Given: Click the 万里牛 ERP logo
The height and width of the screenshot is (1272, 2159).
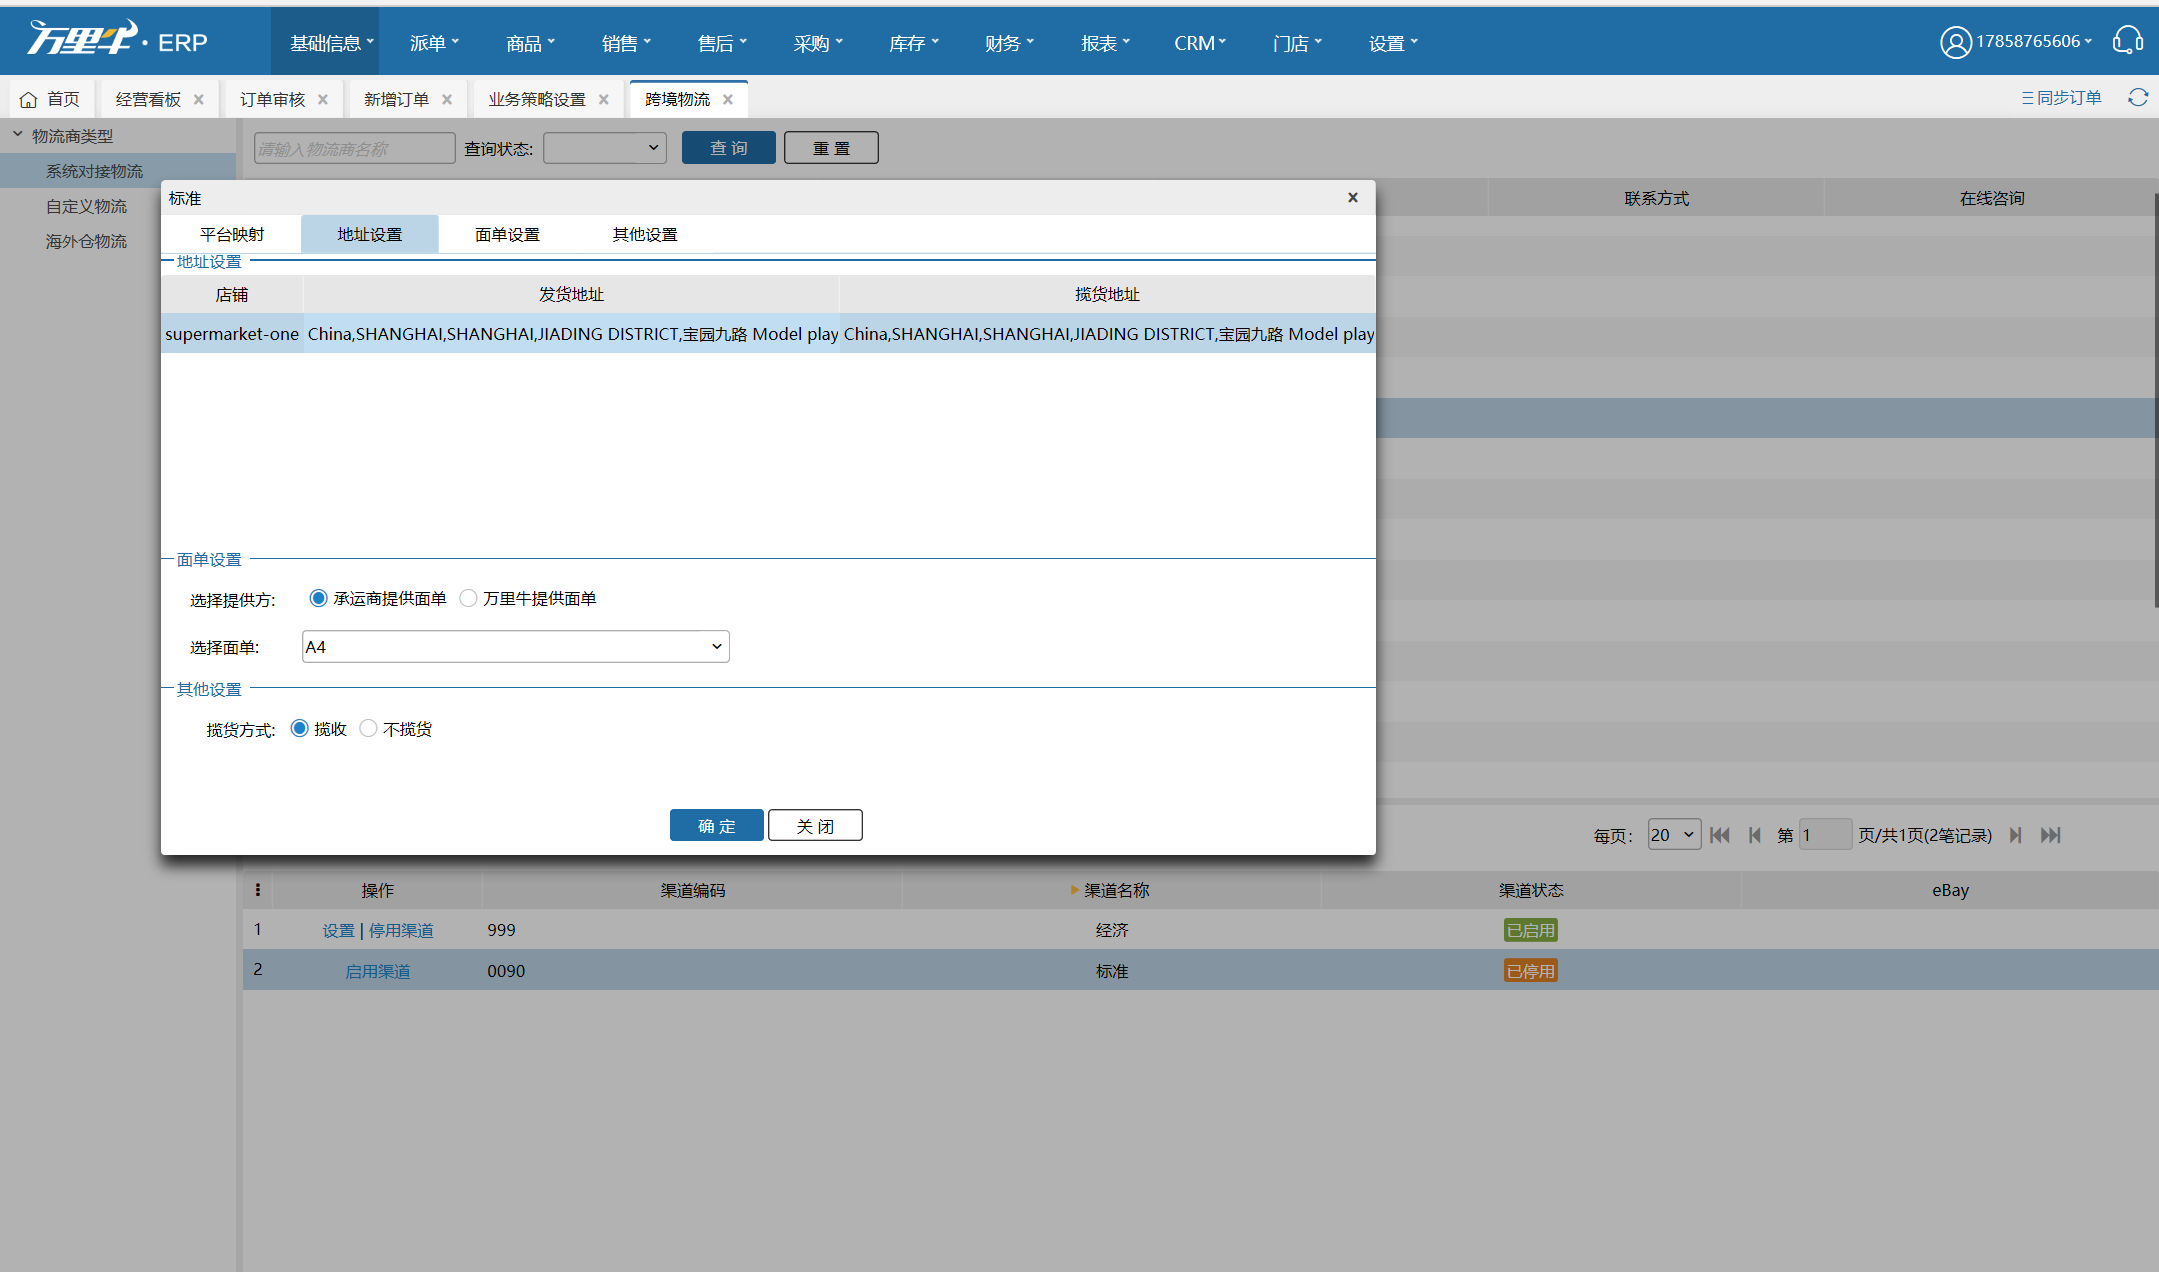Looking at the screenshot, I should click(117, 40).
